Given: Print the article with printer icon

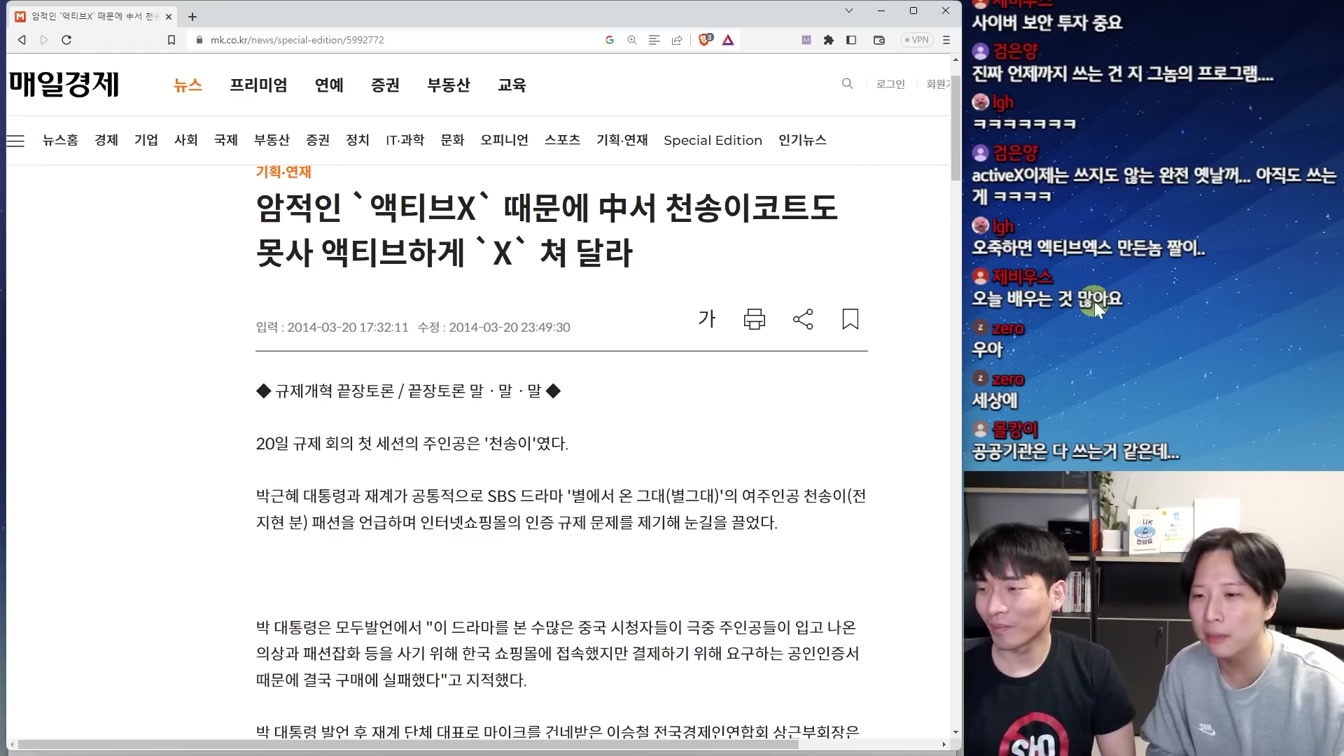Looking at the screenshot, I should [755, 319].
